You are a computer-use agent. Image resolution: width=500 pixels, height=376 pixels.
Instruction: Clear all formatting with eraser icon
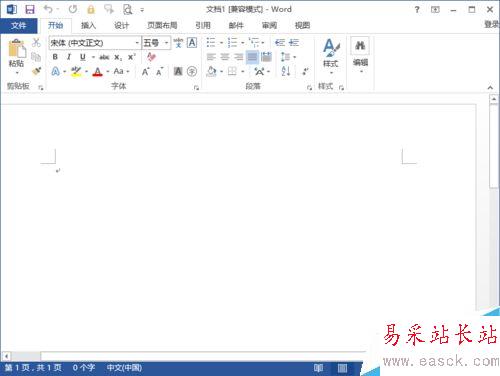pyautogui.click(x=151, y=57)
